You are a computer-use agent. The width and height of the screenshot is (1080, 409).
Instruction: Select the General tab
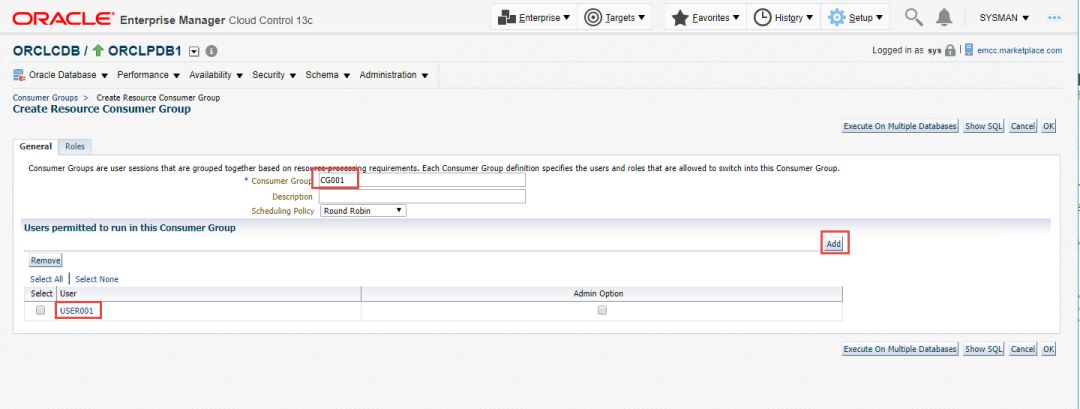click(36, 147)
